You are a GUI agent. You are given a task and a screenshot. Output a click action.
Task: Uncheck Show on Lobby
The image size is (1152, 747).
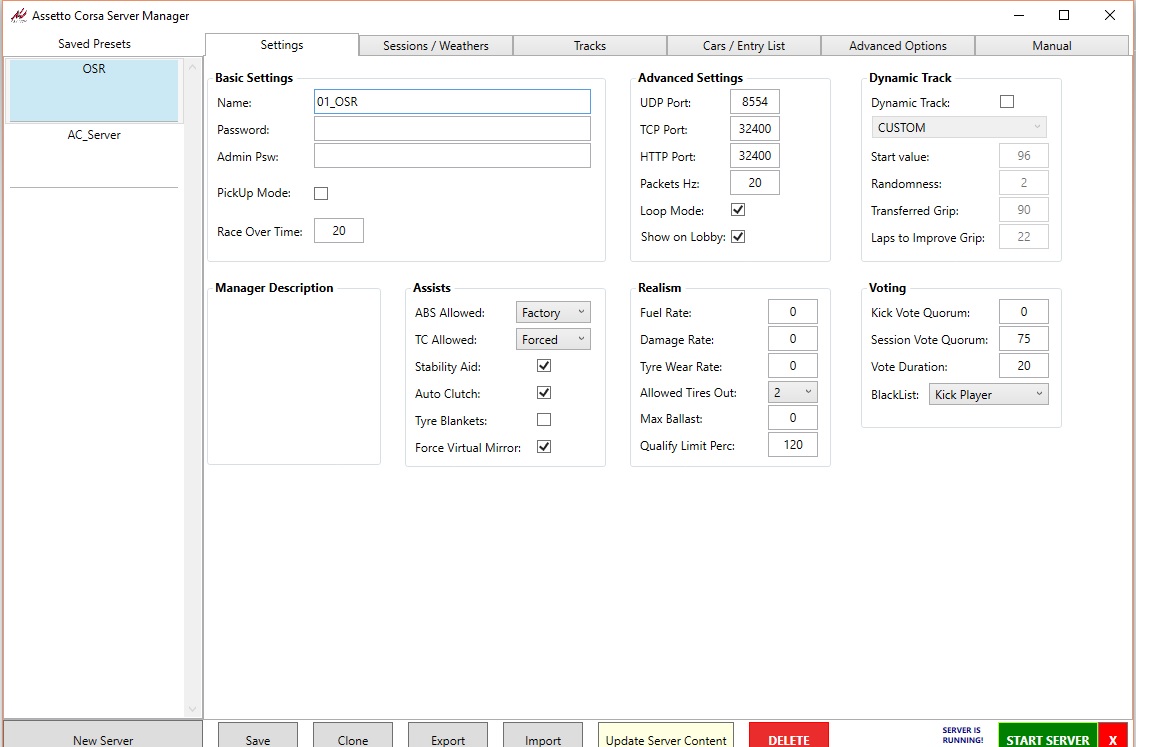(x=738, y=237)
